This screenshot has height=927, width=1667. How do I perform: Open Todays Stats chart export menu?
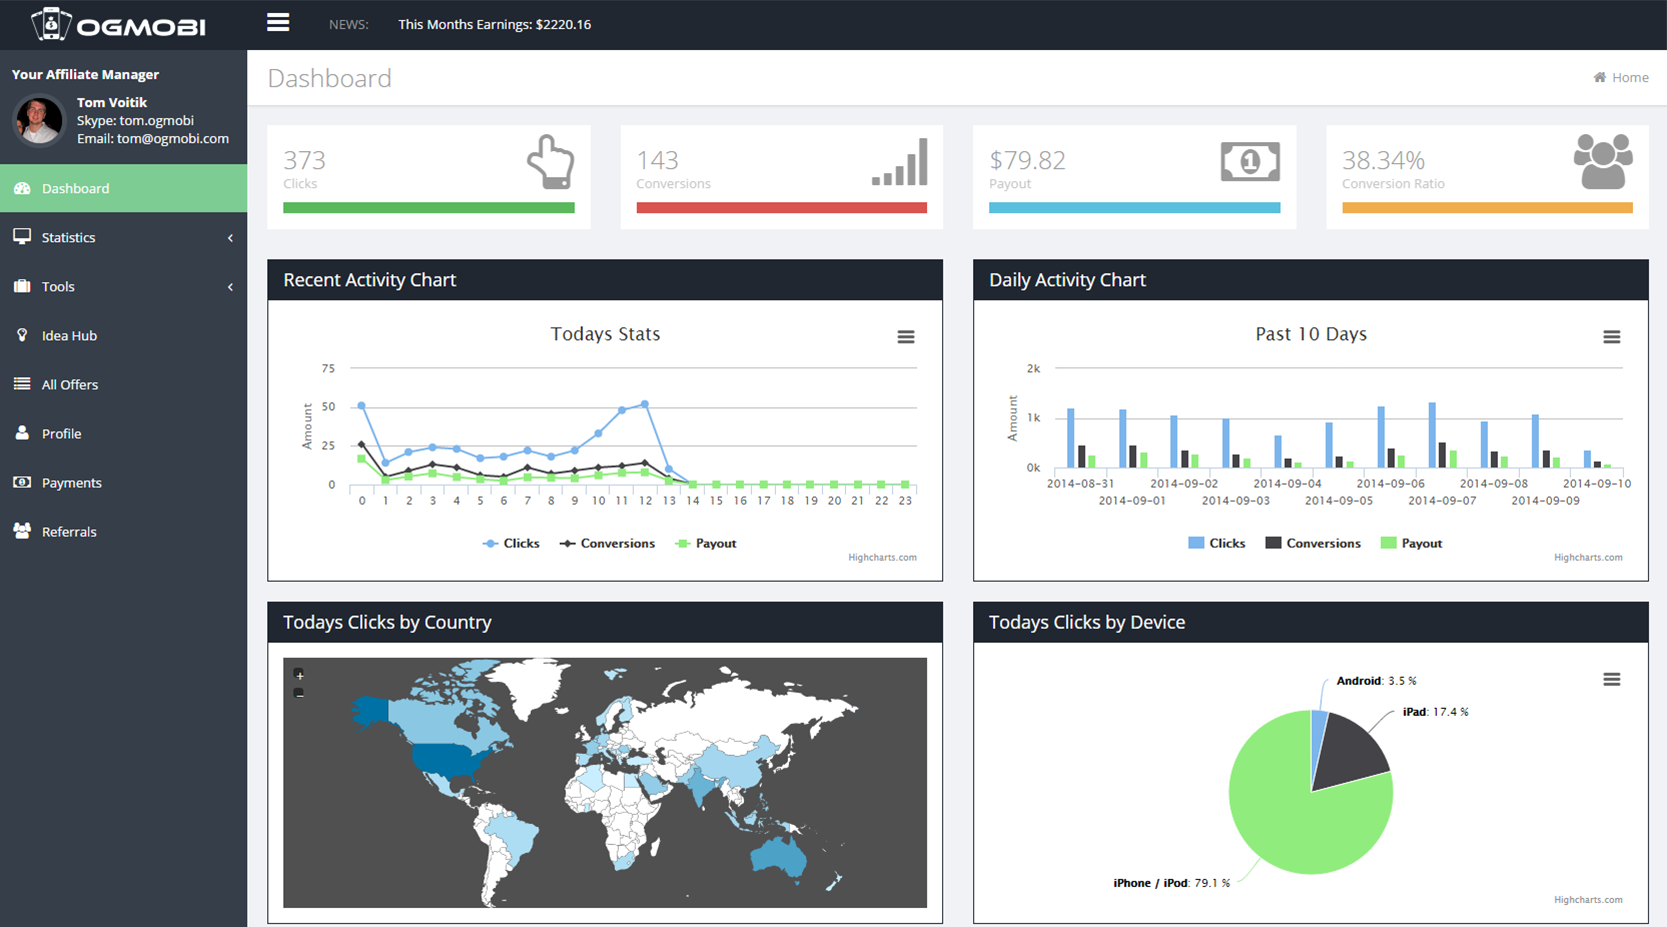(905, 337)
